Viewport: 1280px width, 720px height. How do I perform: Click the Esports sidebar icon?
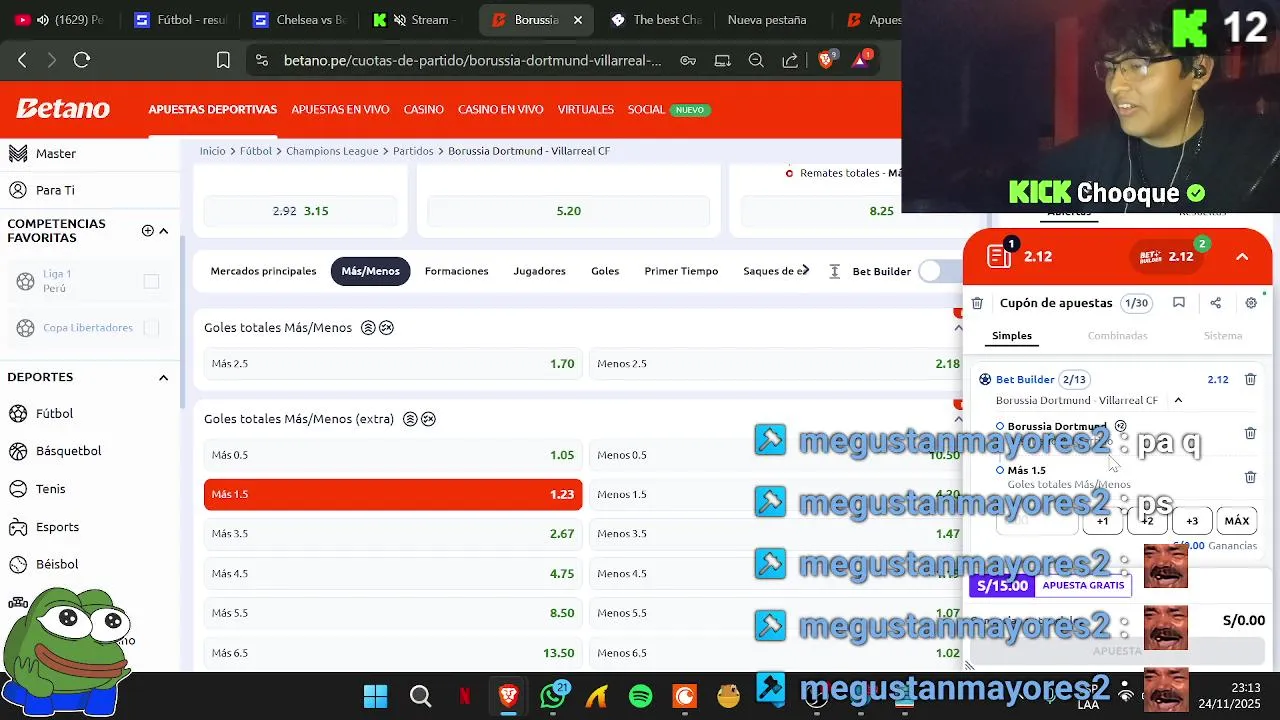pos(17,527)
